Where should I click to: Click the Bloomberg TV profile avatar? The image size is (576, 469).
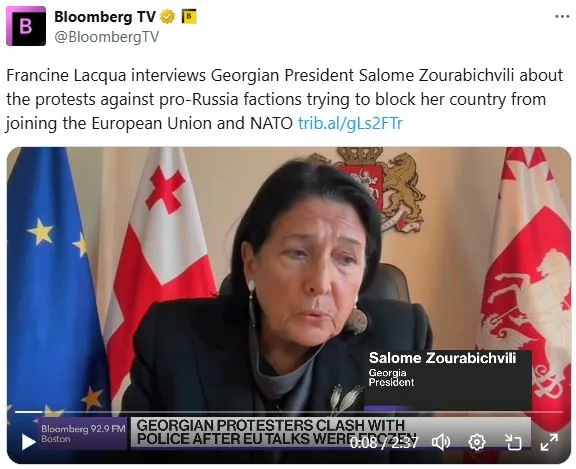click(x=26, y=26)
